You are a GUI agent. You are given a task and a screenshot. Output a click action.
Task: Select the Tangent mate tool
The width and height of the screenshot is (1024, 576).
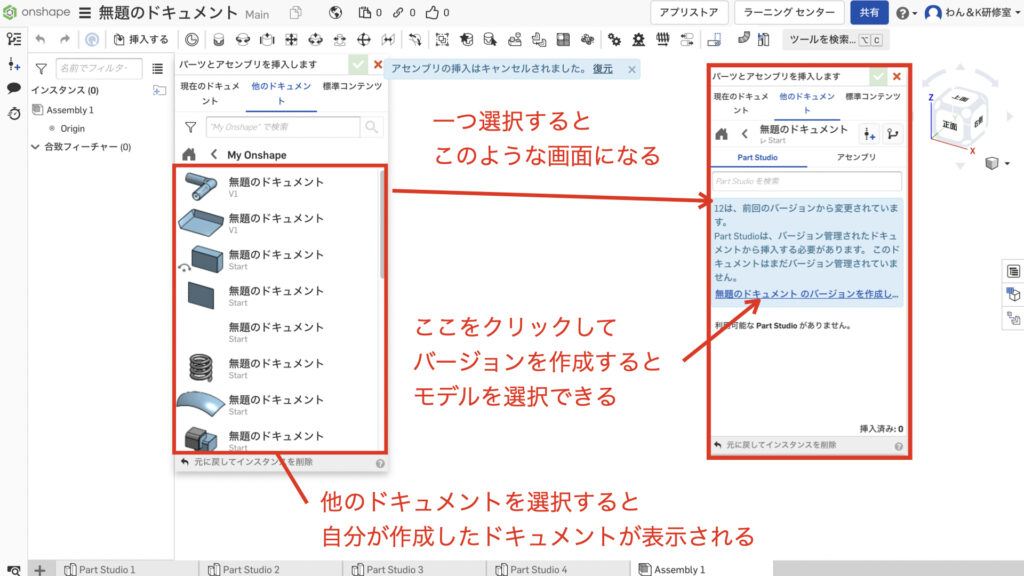pyautogui.click(x=415, y=40)
